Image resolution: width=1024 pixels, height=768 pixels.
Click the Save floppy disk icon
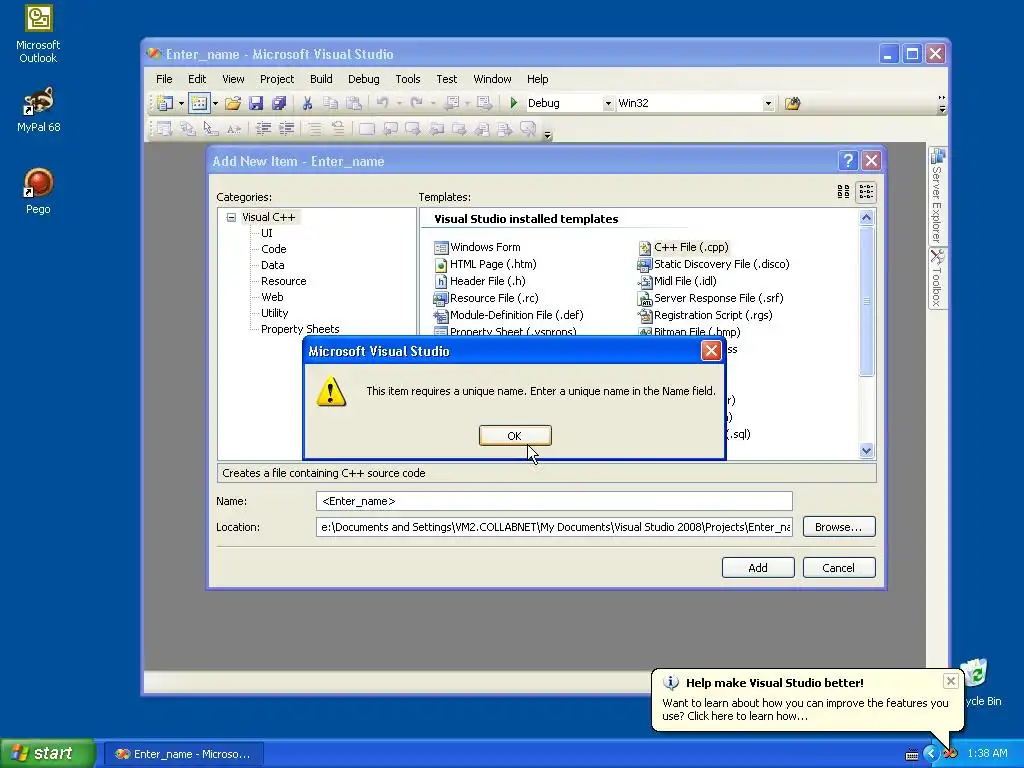tap(255, 103)
